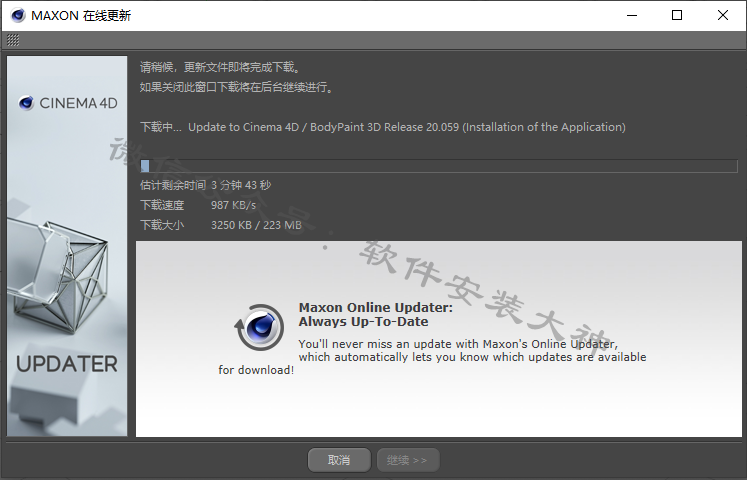Click the download speed value 987 KB/s
Image resolution: width=747 pixels, height=480 pixels.
(233, 205)
